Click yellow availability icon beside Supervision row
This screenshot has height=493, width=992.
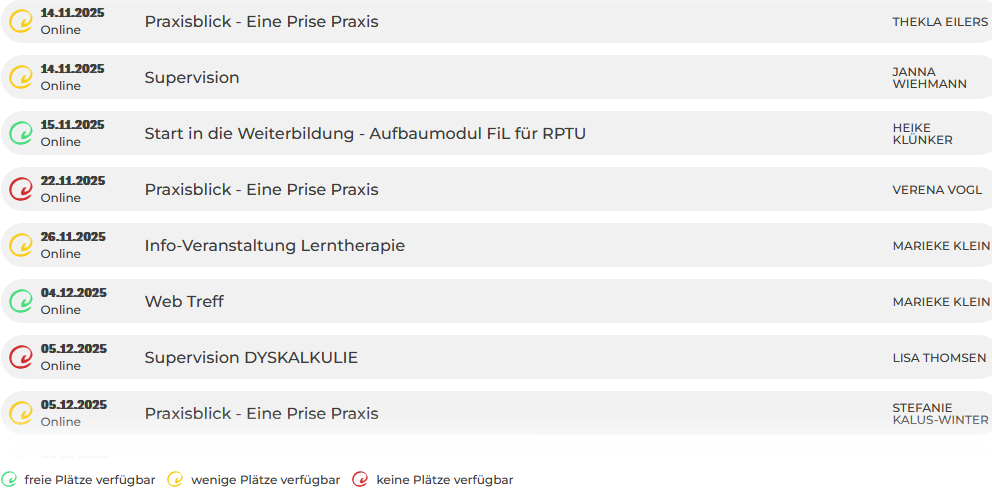point(21,77)
